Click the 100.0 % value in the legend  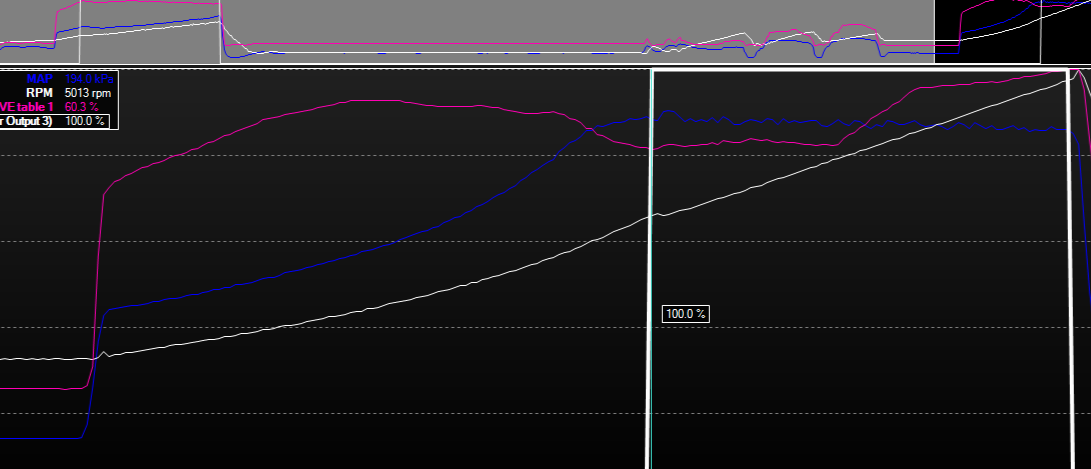(x=85, y=121)
